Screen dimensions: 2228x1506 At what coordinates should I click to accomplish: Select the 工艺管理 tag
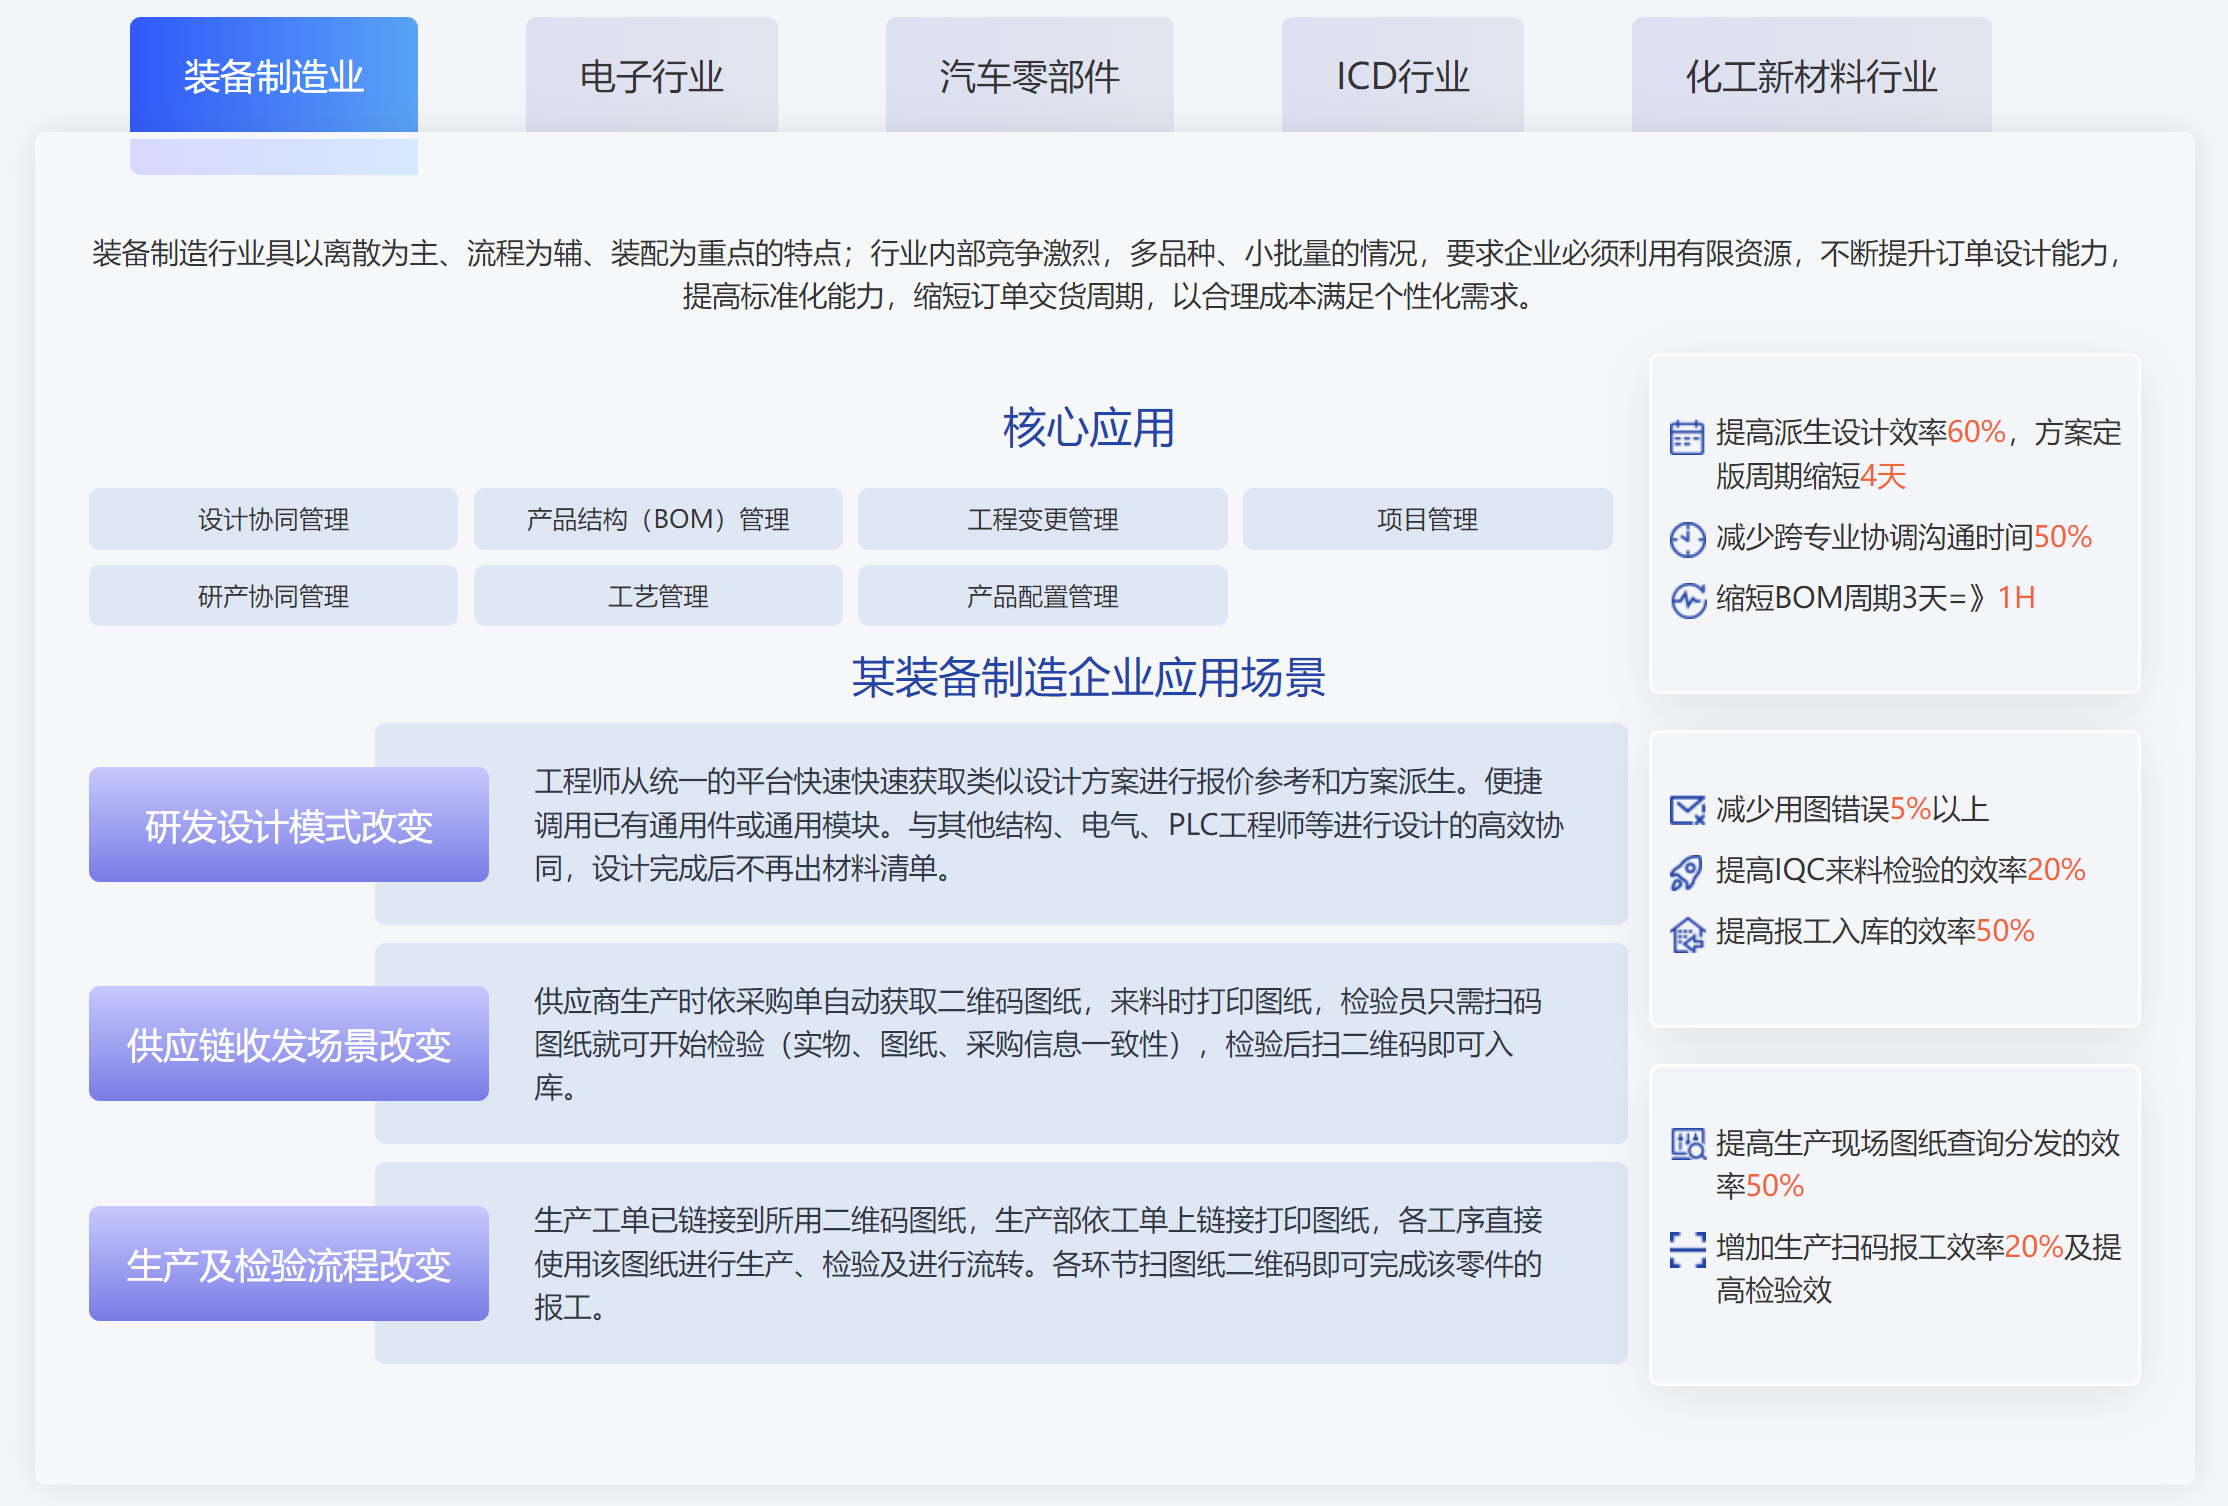click(658, 596)
